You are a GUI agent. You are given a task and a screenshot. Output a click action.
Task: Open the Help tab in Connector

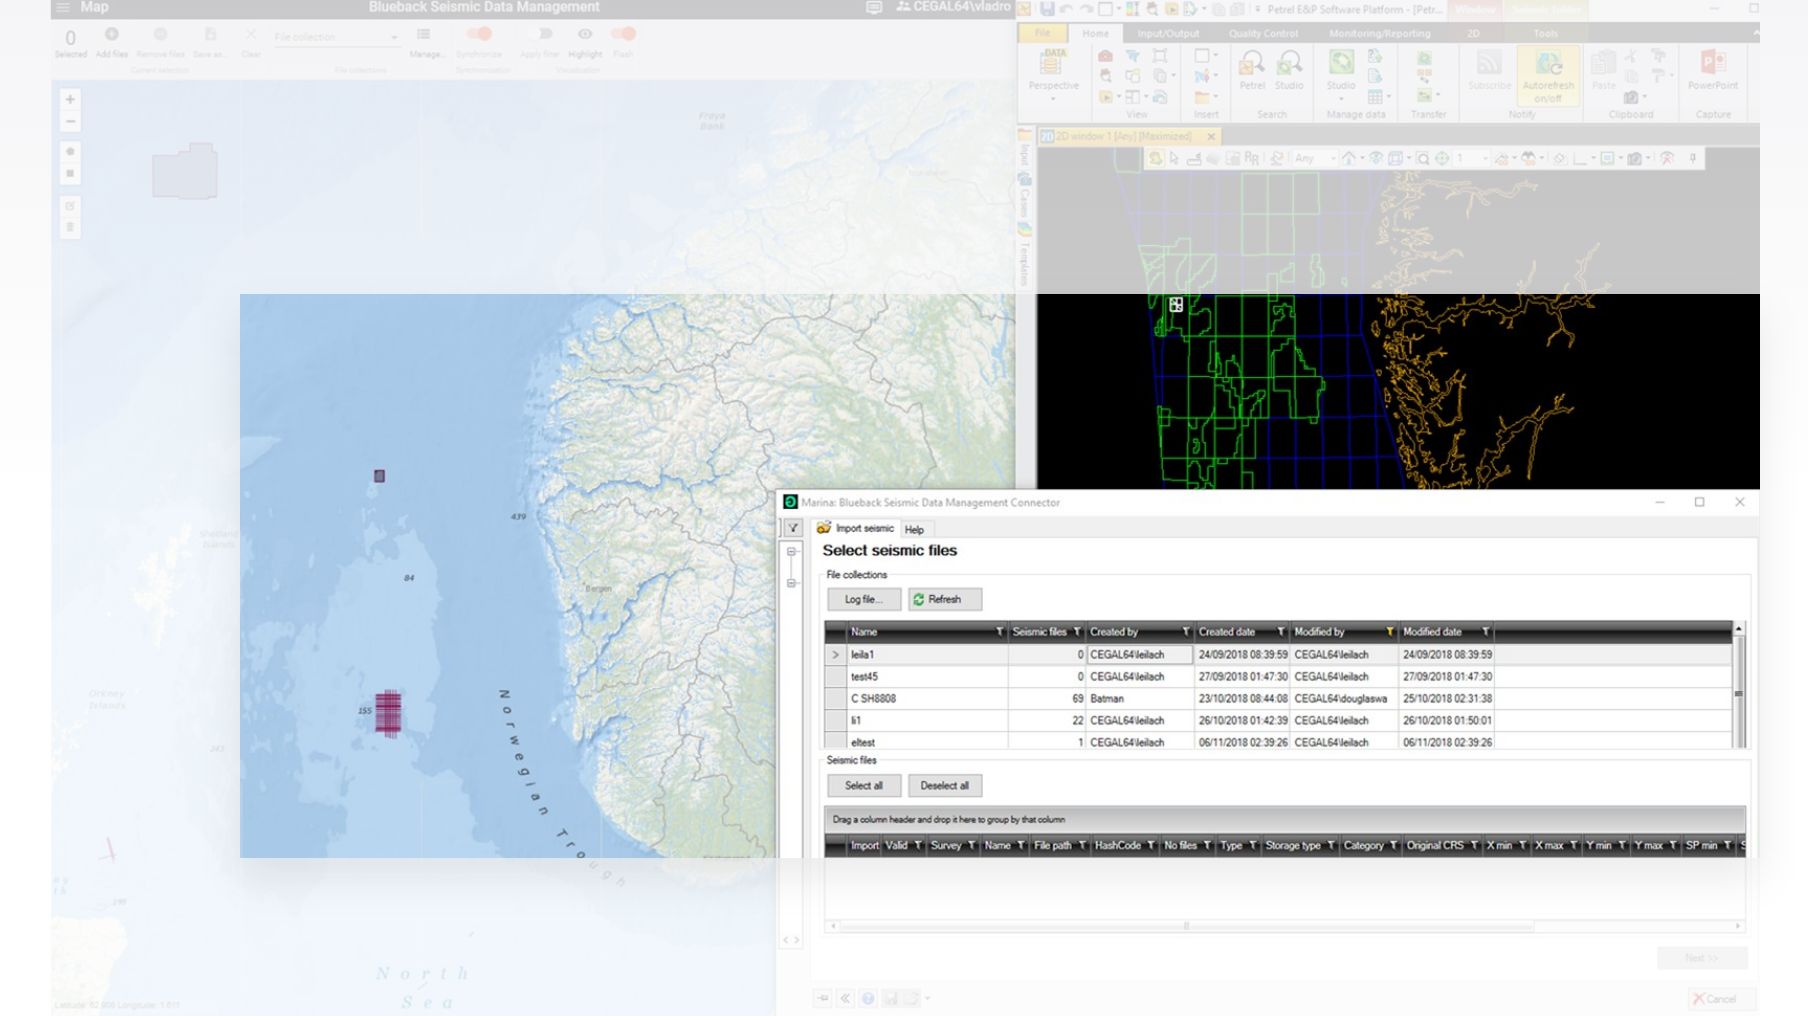pyautogui.click(x=914, y=529)
